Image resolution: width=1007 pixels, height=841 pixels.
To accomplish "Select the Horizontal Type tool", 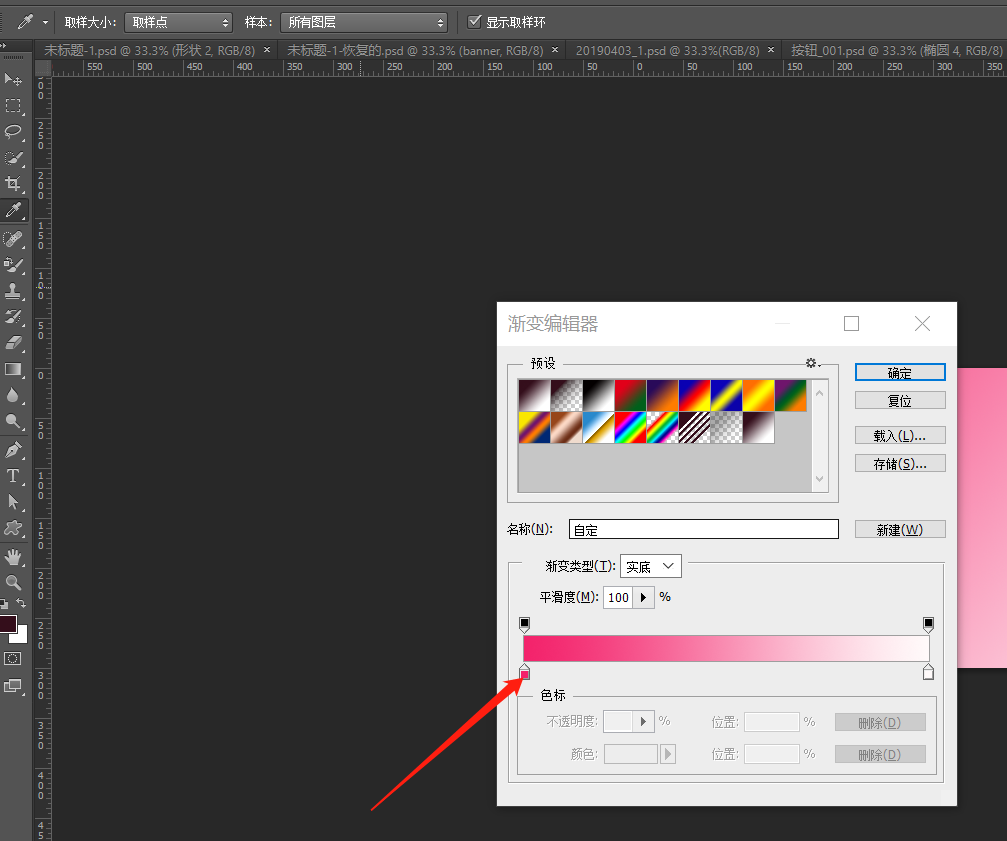I will pos(13,476).
